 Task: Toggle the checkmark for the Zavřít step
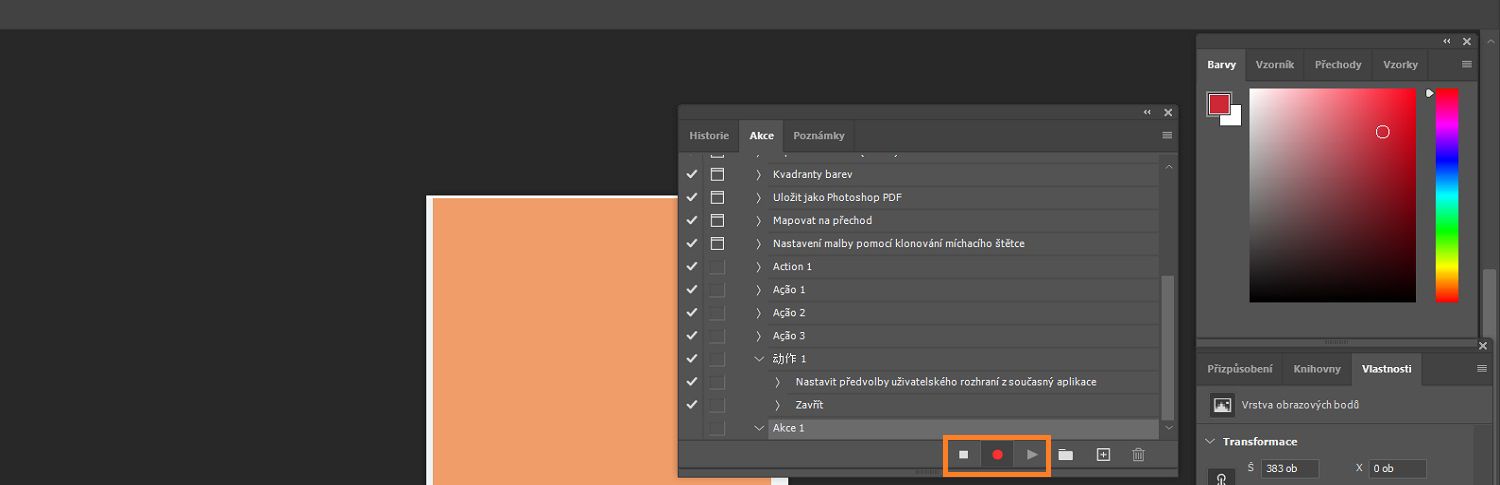(x=692, y=405)
